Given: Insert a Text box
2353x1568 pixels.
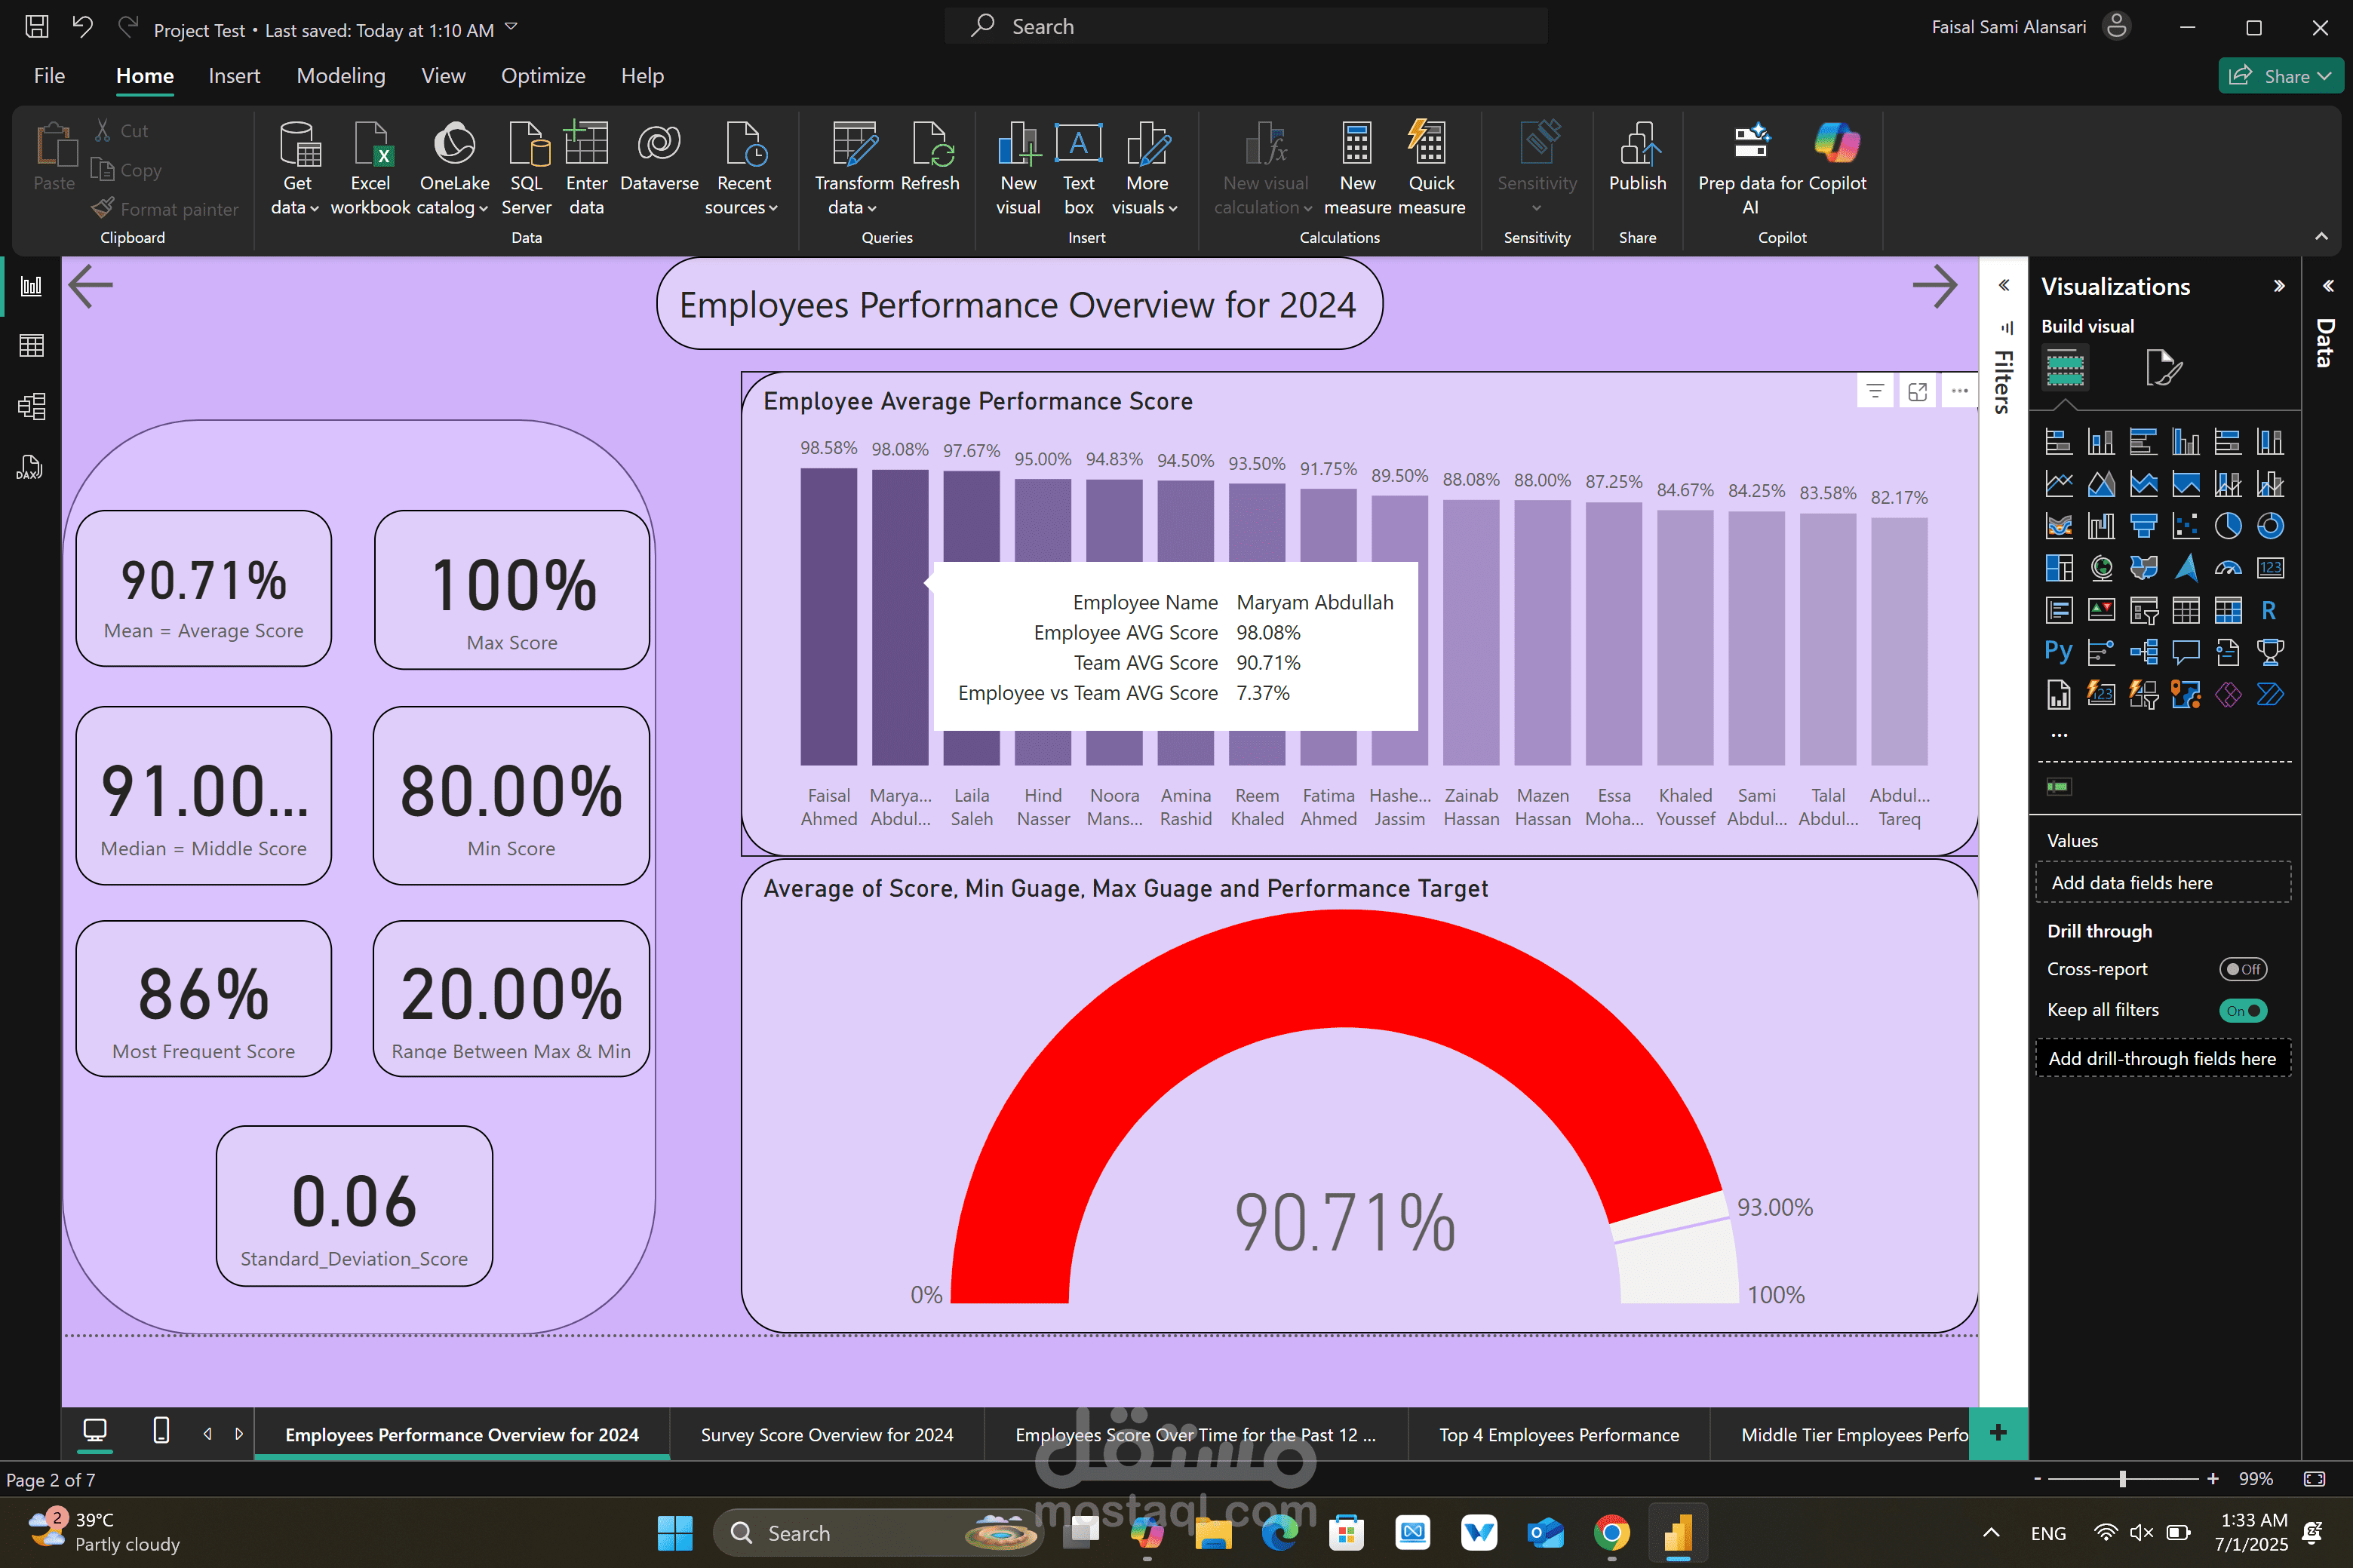Looking at the screenshot, I should (1078, 167).
